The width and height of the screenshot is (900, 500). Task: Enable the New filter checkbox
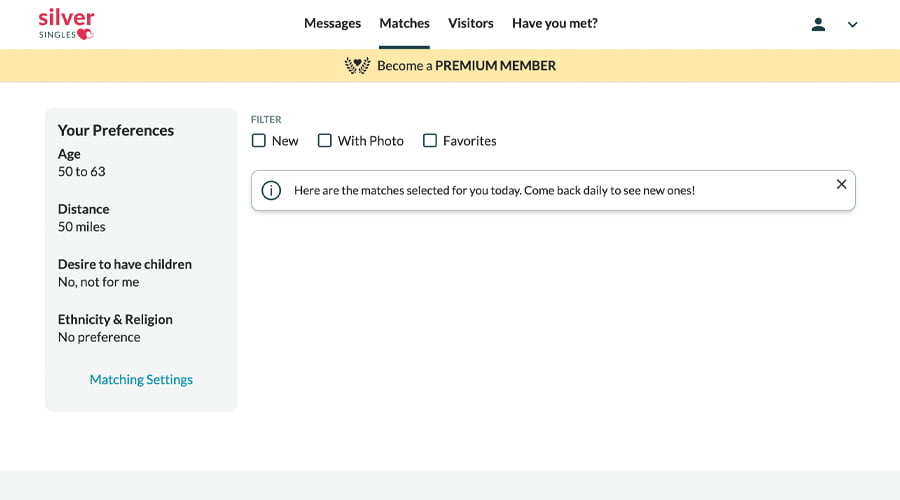point(259,141)
